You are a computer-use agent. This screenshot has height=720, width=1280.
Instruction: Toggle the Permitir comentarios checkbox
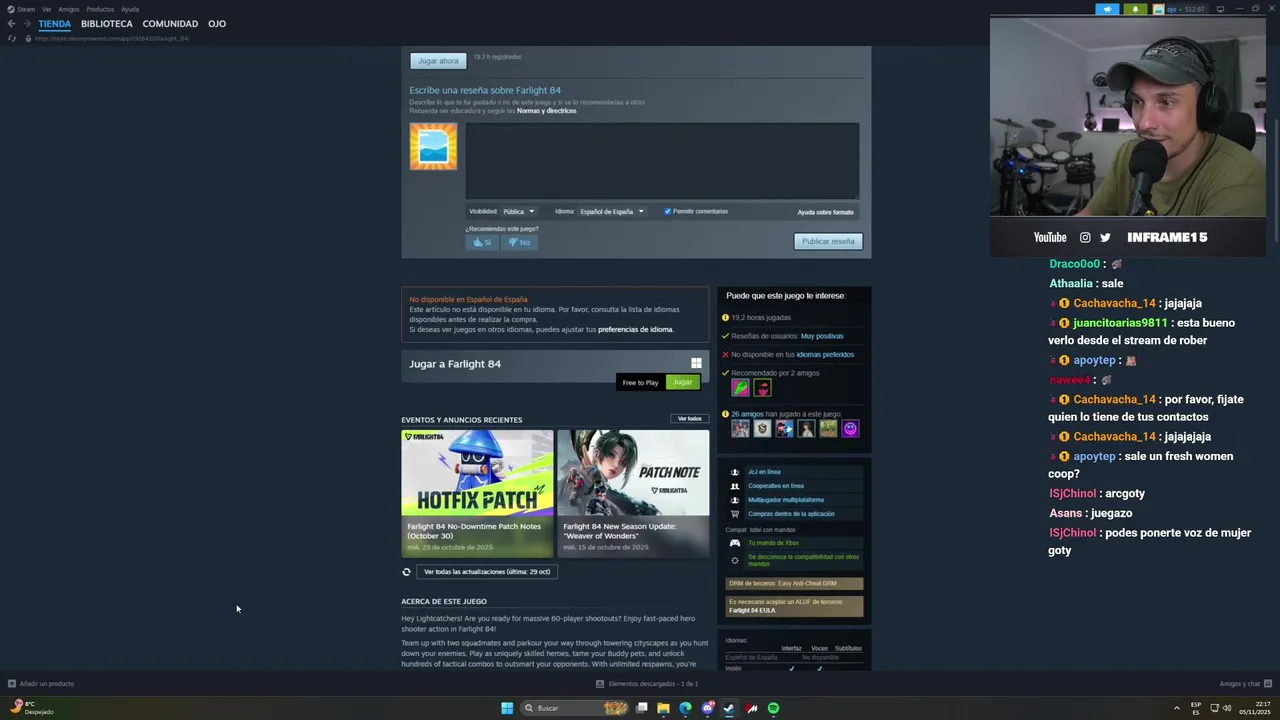(x=667, y=211)
